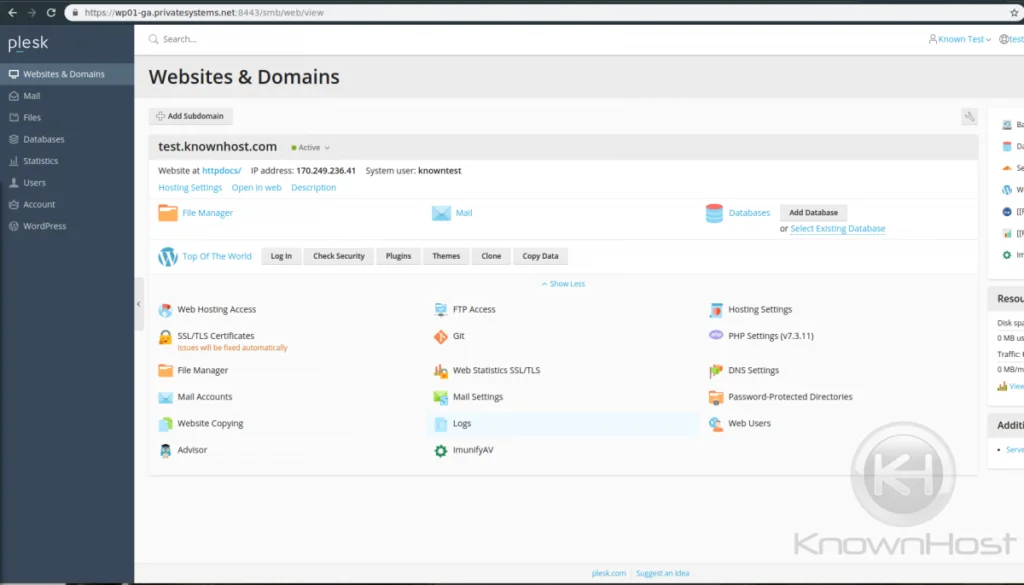Viewport: 1024px width, 585px height.
Task: Open the Known Test user menu
Action: 960,40
